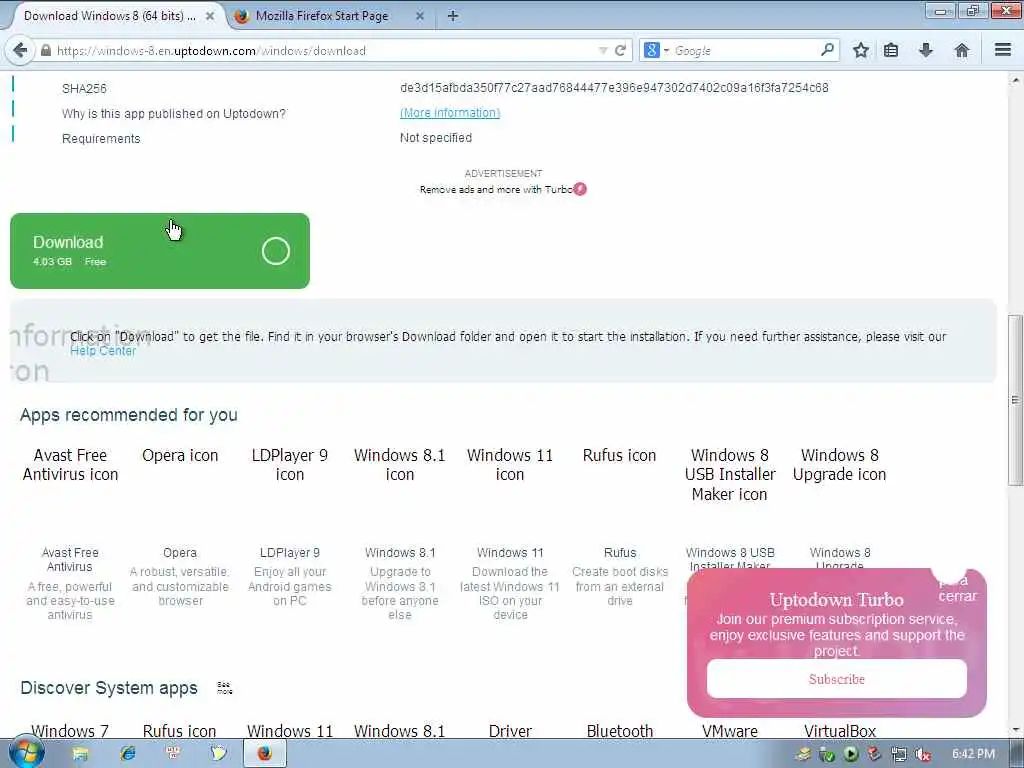This screenshot has width=1024, height=768.
Task: Click the See more link beside Discover System apps
Action: 225,688
